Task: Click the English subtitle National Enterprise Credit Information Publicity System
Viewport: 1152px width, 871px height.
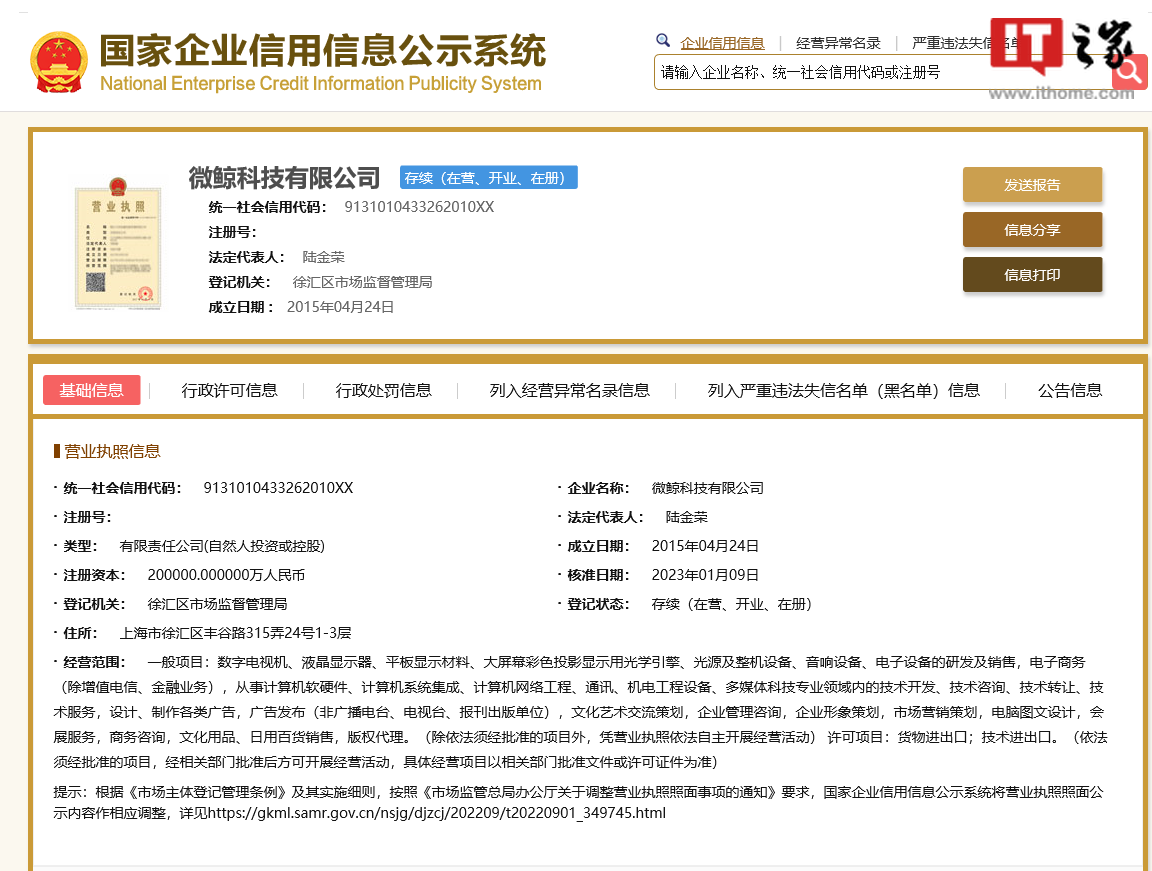Action: (321, 84)
